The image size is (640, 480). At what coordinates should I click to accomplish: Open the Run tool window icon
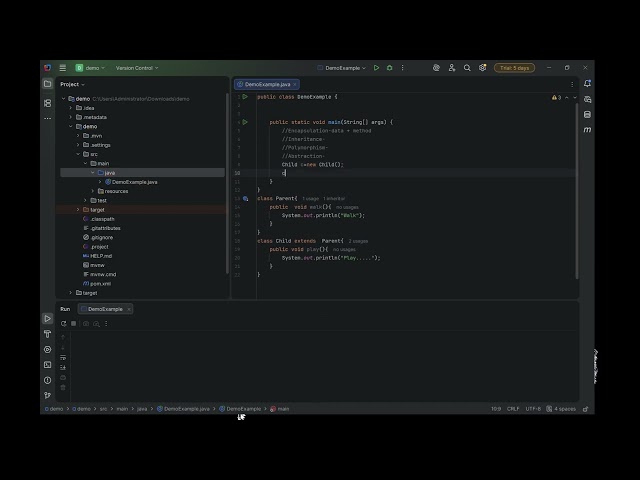pyautogui.click(x=48, y=318)
